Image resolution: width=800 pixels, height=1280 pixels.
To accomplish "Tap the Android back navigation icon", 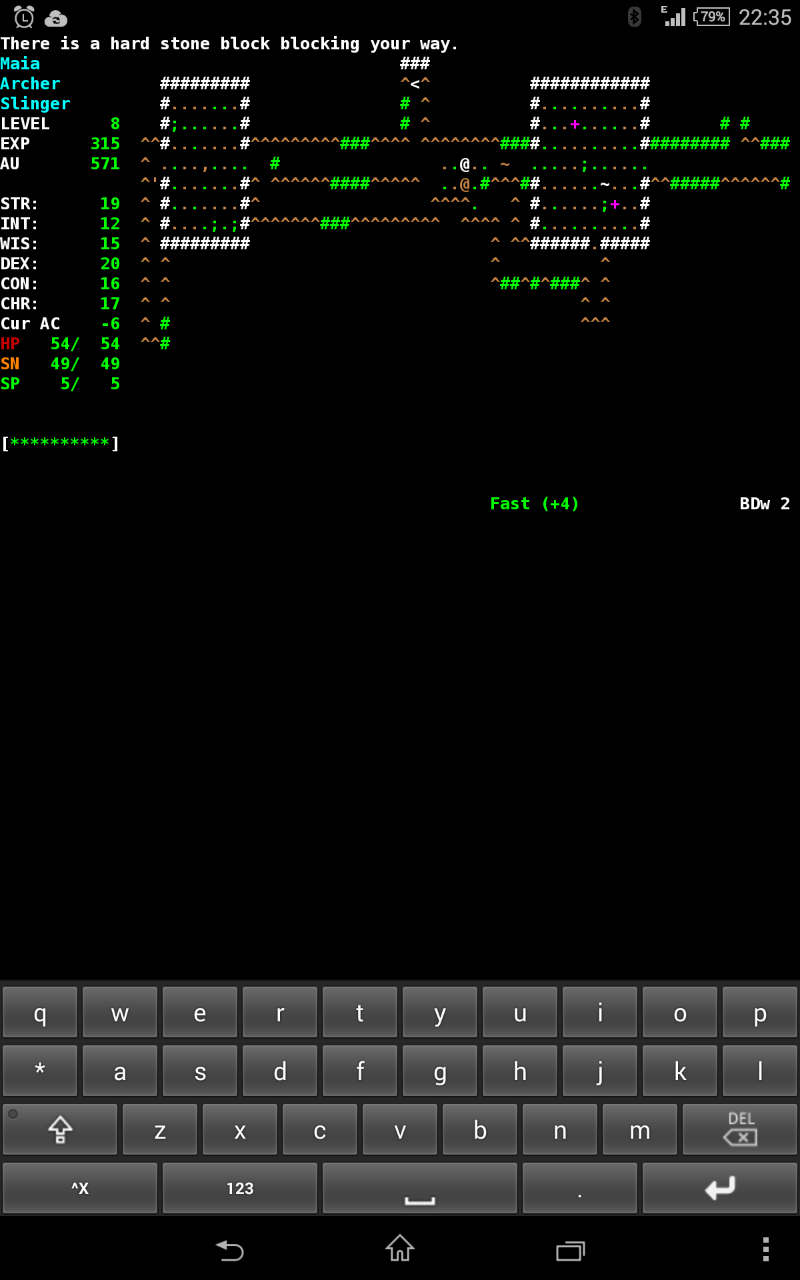I will 230,1249.
